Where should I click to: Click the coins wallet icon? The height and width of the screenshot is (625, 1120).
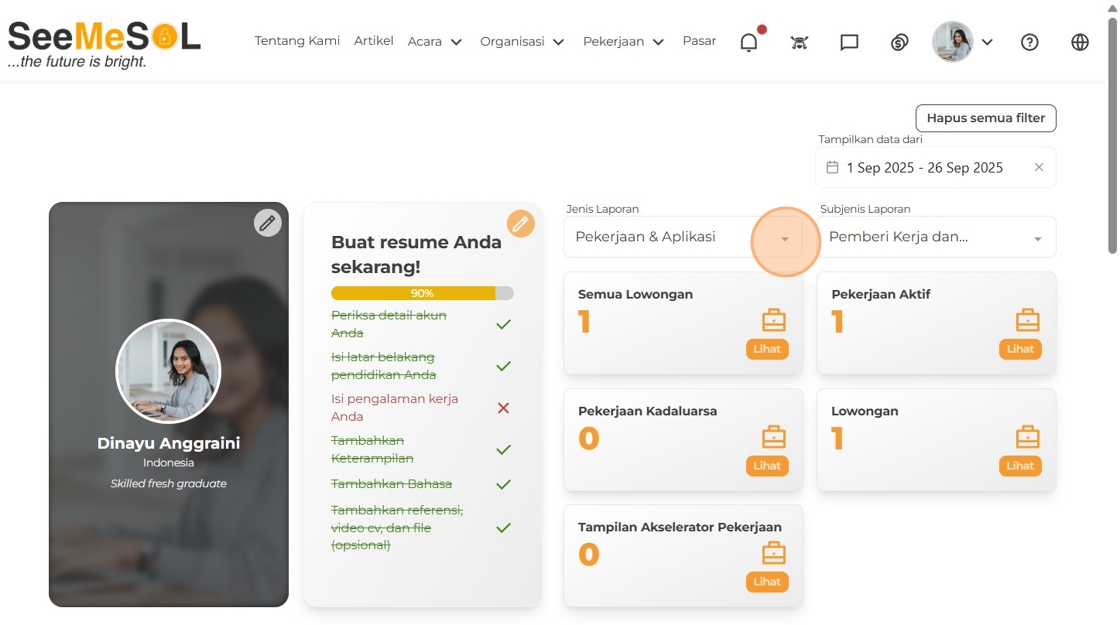pyautogui.click(x=899, y=42)
